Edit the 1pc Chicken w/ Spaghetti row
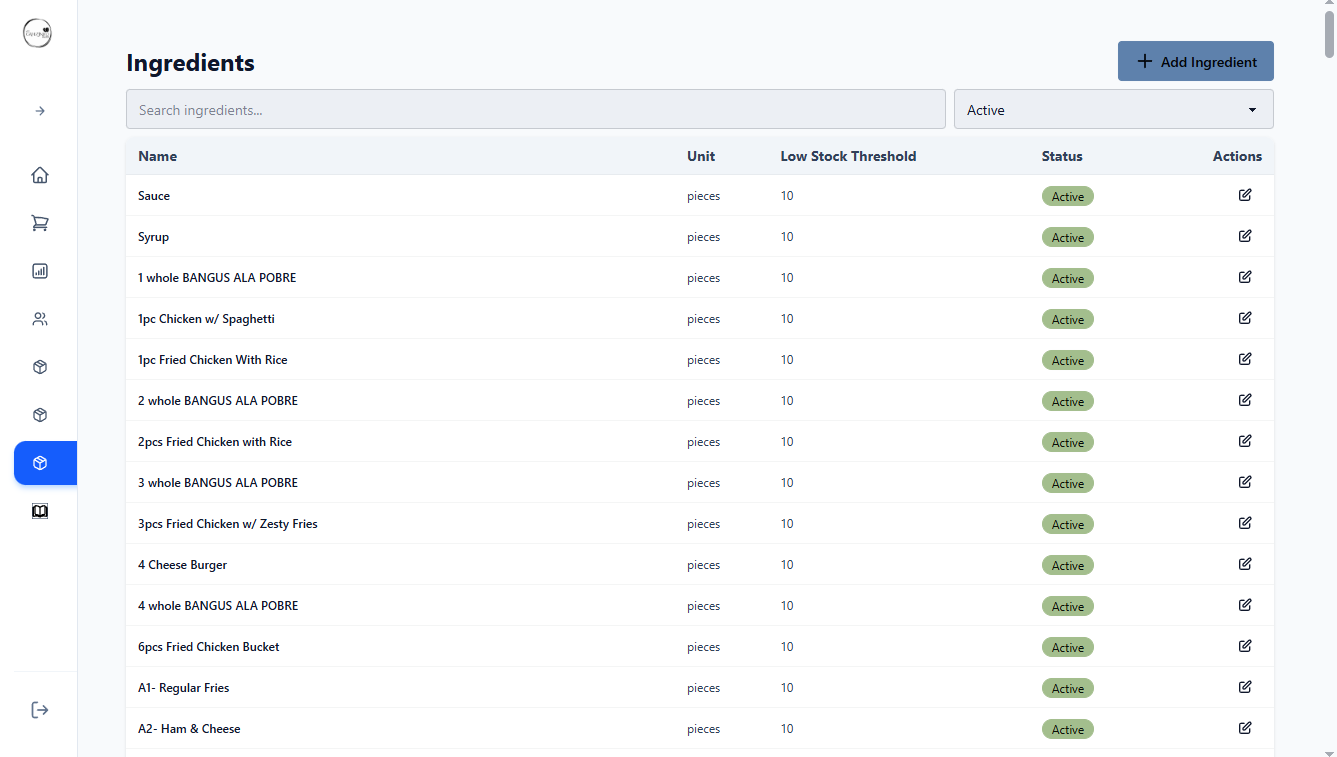The image size is (1337, 757). pos(1245,318)
